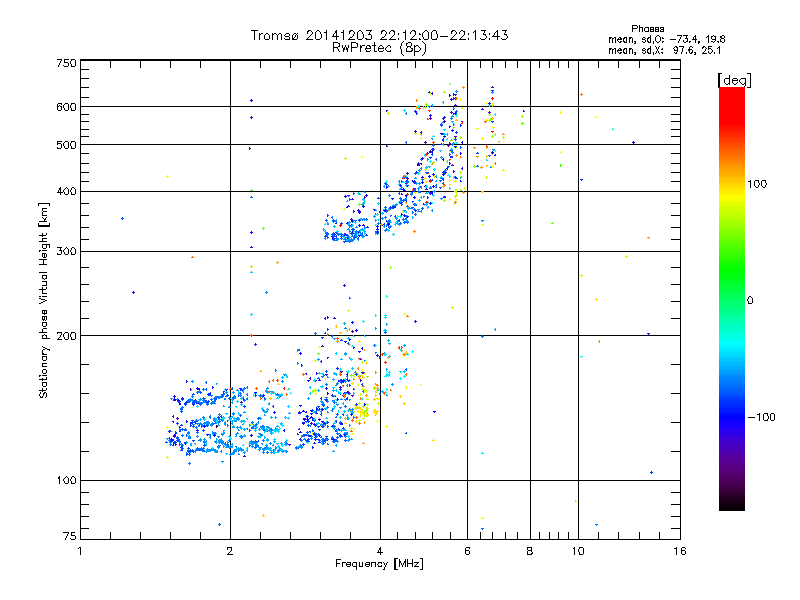
Task: Click the x-axis '8' tick label
Action: (x=530, y=551)
